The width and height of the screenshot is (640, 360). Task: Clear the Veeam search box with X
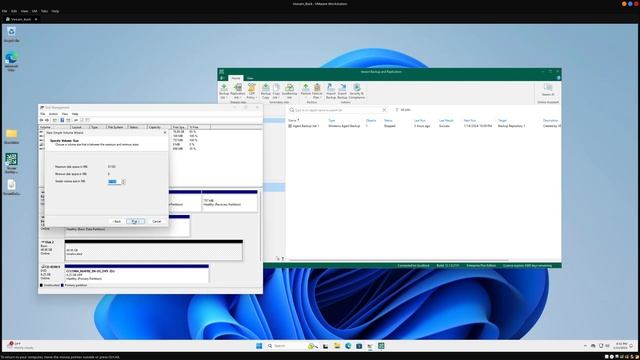[384, 110]
